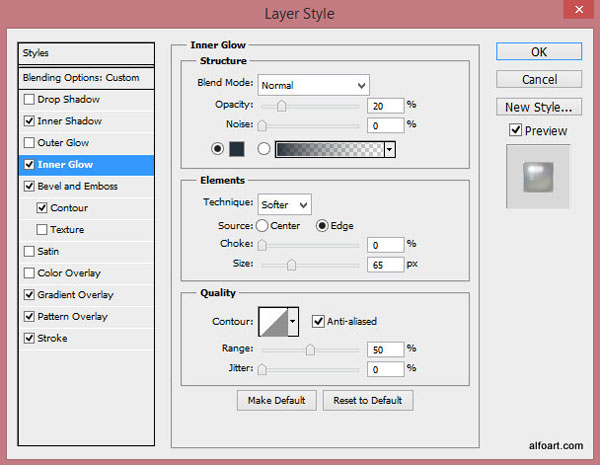Enable the Texture checkbox

tap(42, 230)
